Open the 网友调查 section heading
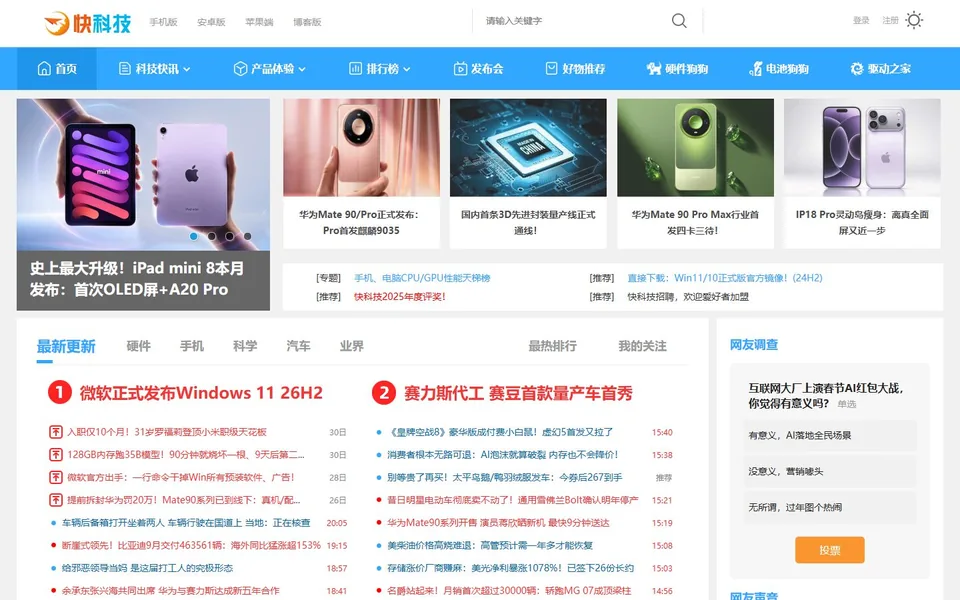960x600 pixels. pyautogui.click(x=754, y=345)
